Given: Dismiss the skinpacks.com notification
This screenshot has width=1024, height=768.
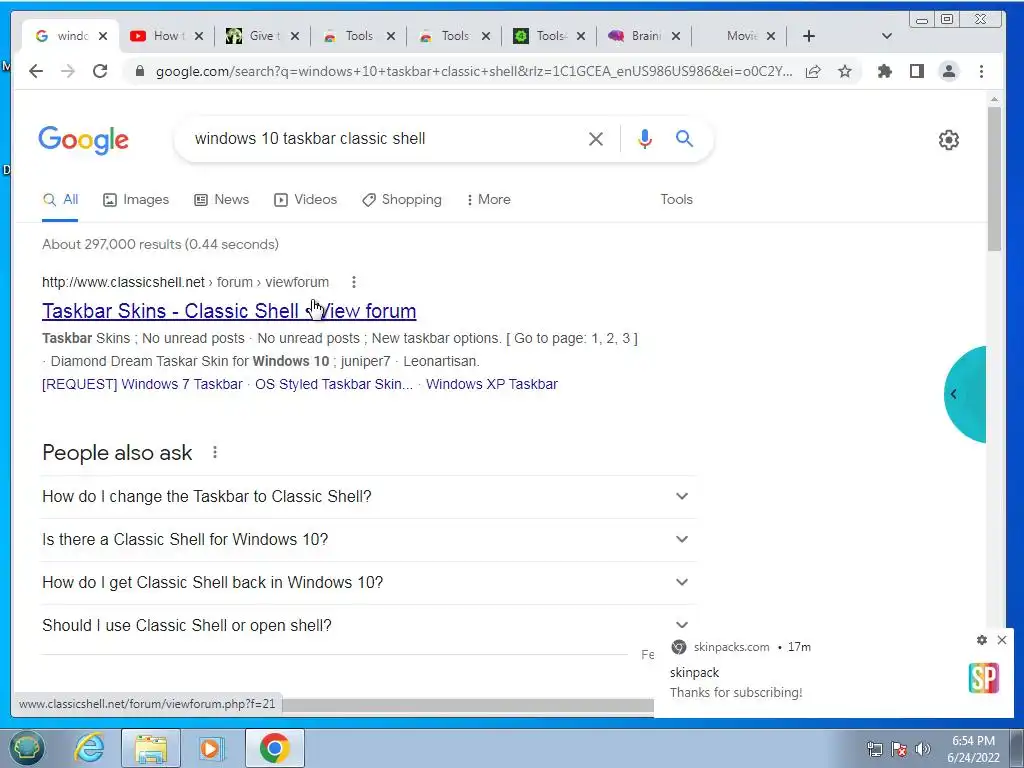Looking at the screenshot, I should point(1002,640).
